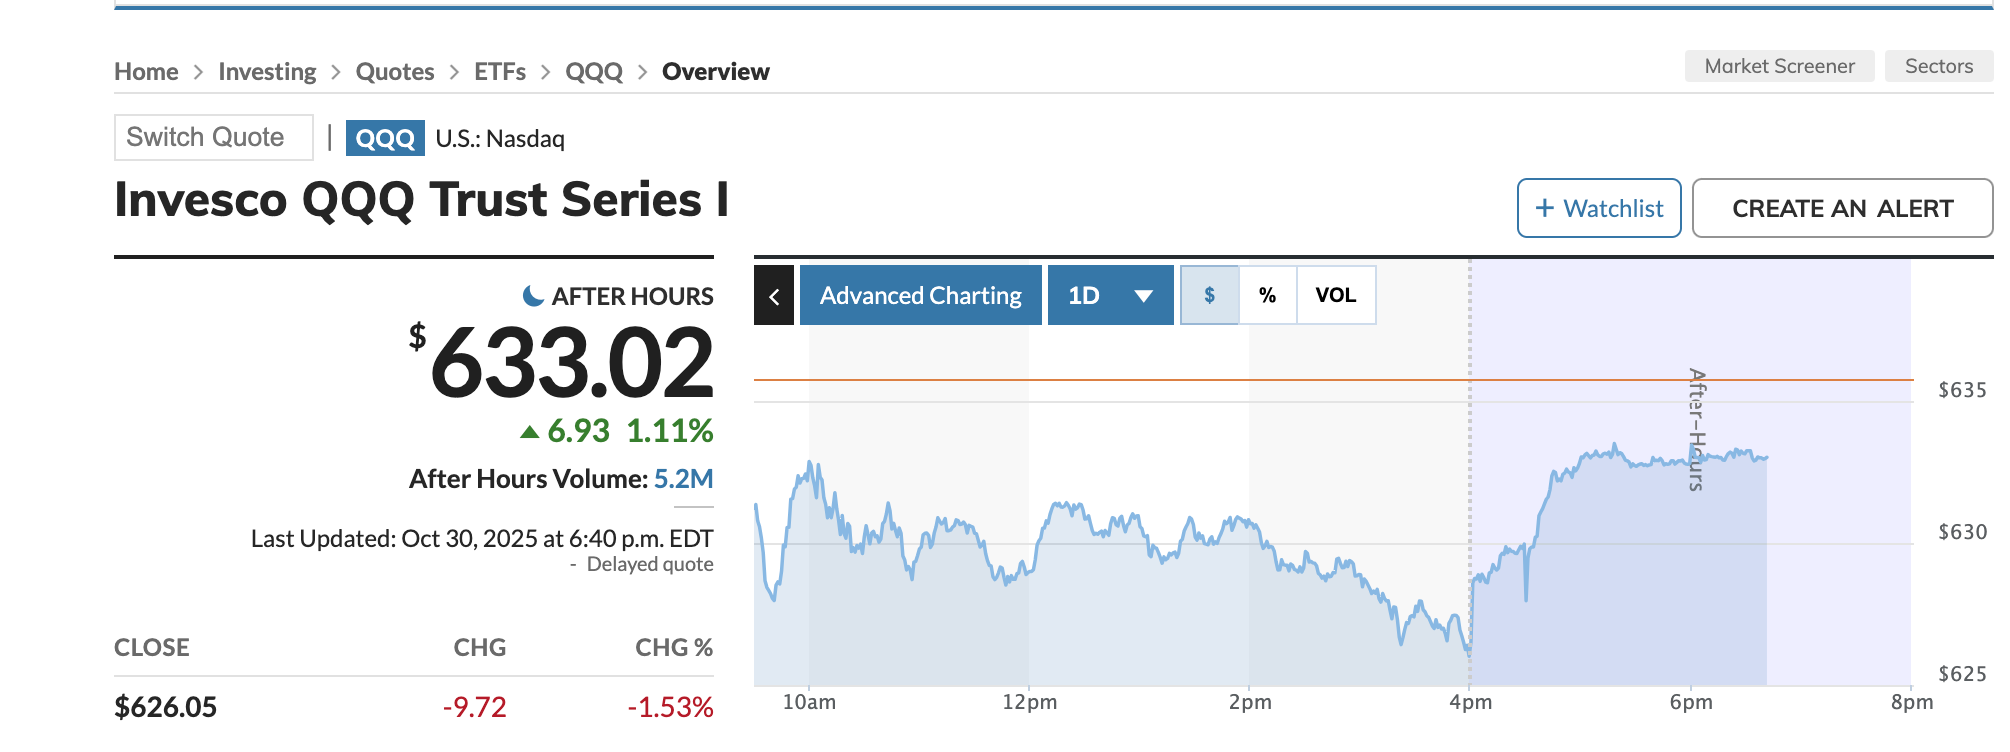Open the Sectors tab
Screen dimensions: 2010x752
(1939, 66)
